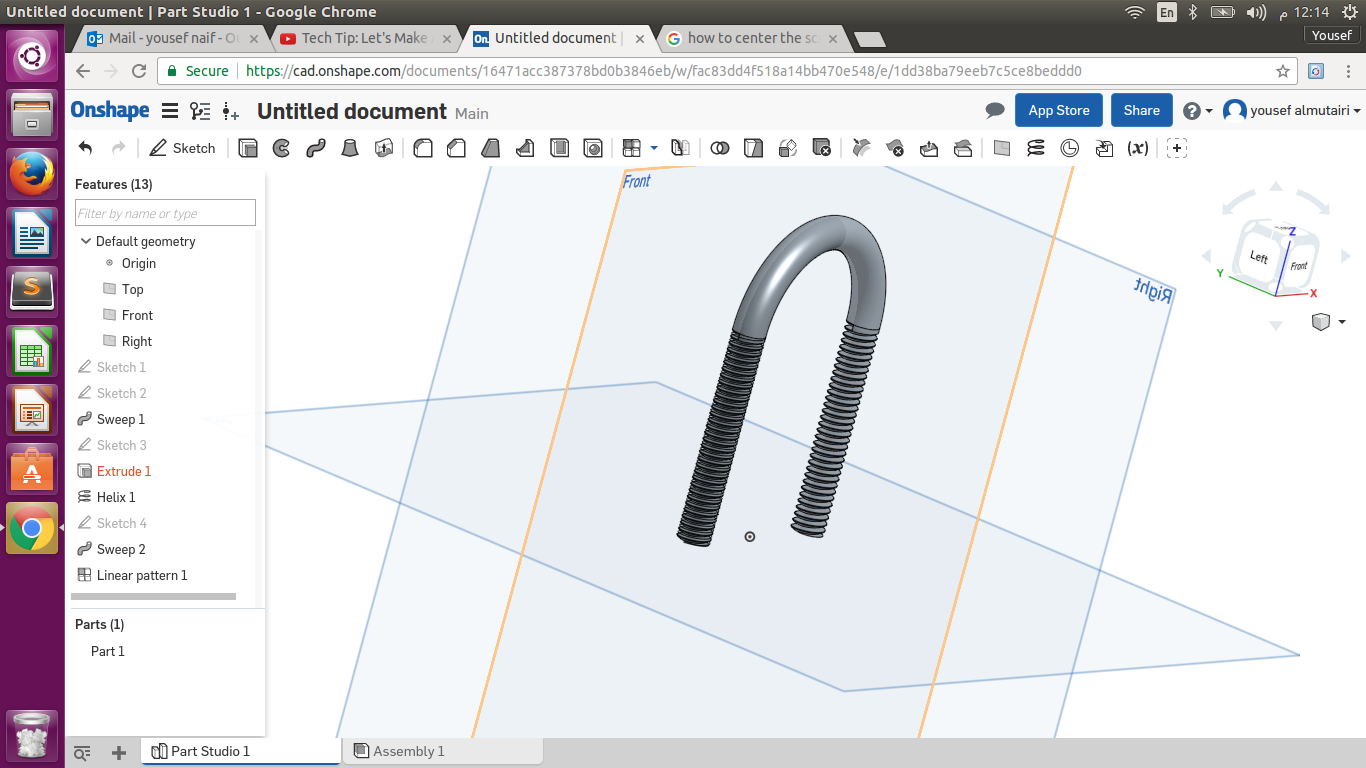Screen dimensions: 1366x768
Task: Select the Linear pattern toolbar icon
Action: pyautogui.click(x=632, y=148)
